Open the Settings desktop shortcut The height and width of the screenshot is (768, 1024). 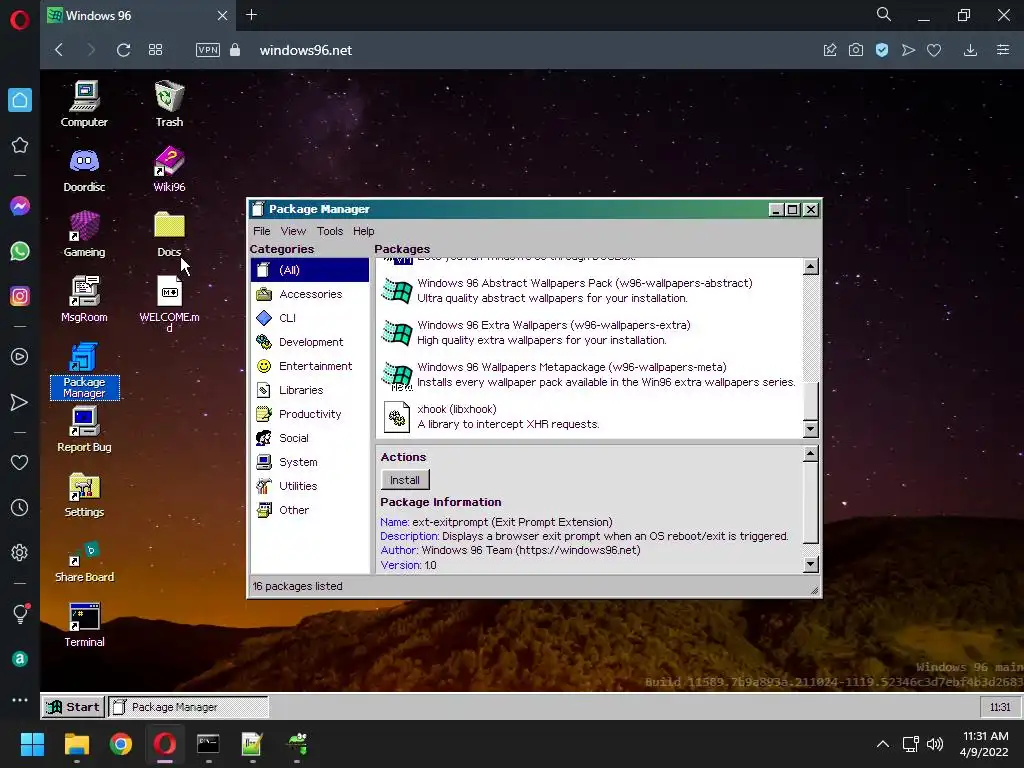[84, 494]
